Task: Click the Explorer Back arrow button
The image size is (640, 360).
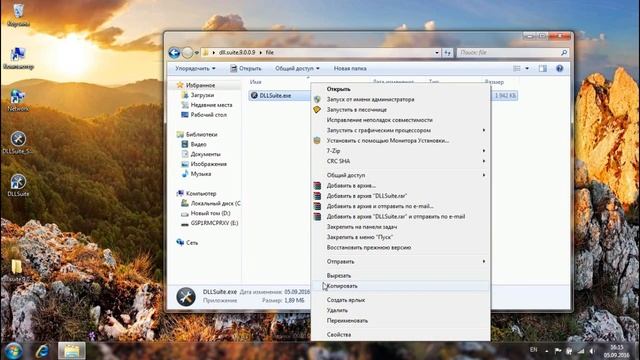Action: 174,53
